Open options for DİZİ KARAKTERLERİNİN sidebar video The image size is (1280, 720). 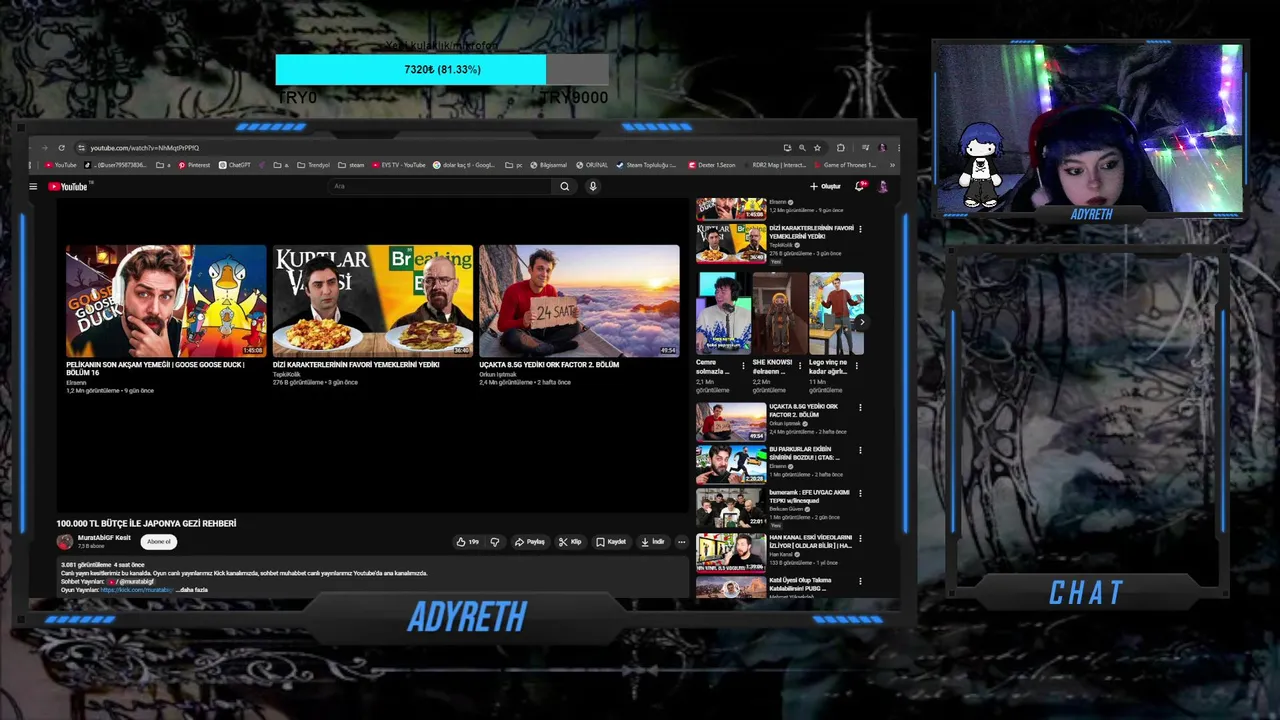coord(860,229)
